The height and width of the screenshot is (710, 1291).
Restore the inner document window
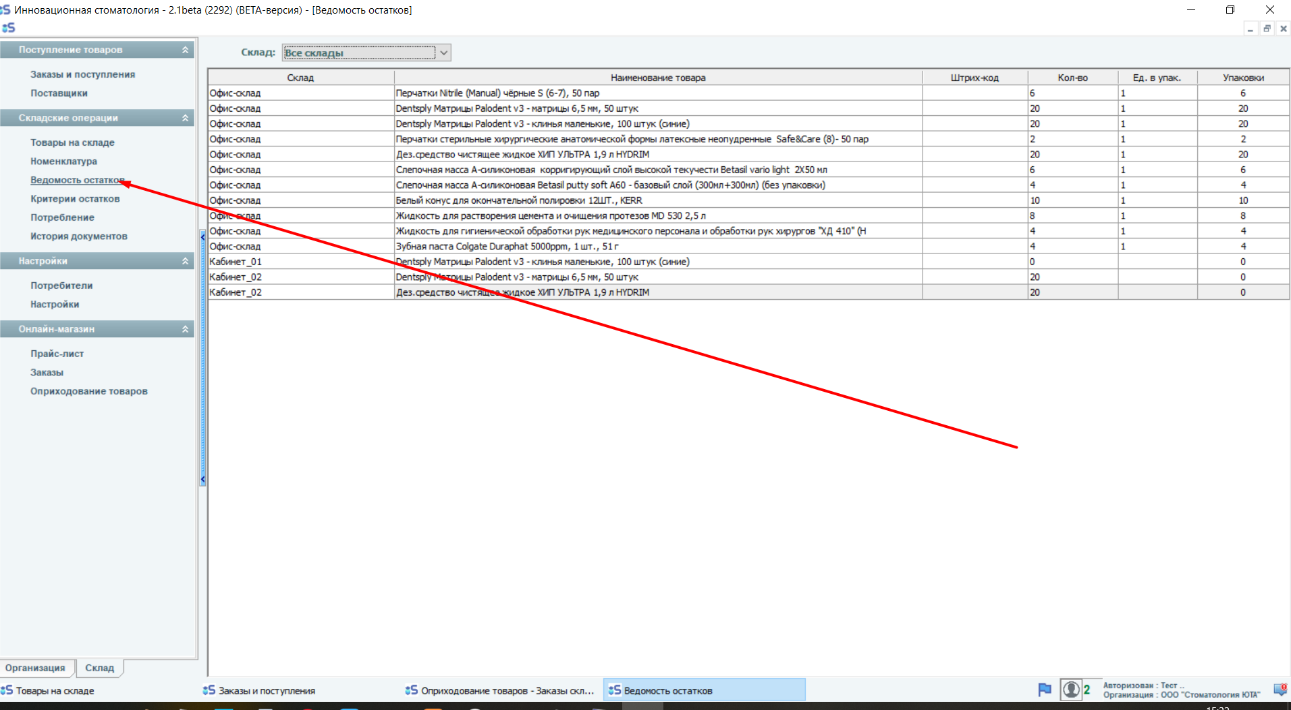point(1266,29)
